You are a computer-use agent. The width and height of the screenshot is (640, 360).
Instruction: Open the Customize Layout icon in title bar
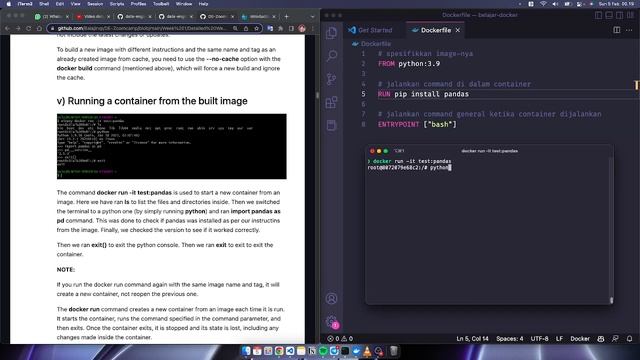point(631,15)
